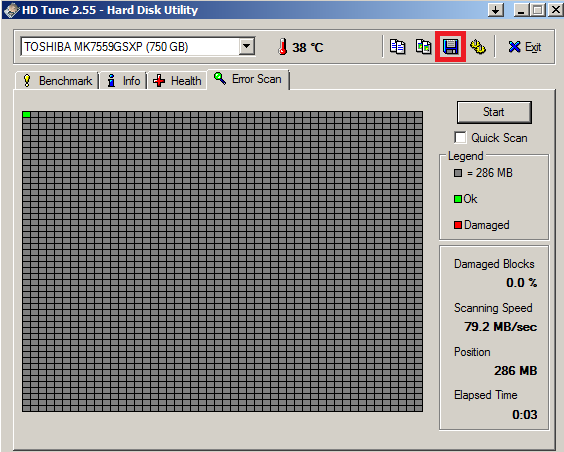
Task: Start the error scan
Action: pos(494,112)
